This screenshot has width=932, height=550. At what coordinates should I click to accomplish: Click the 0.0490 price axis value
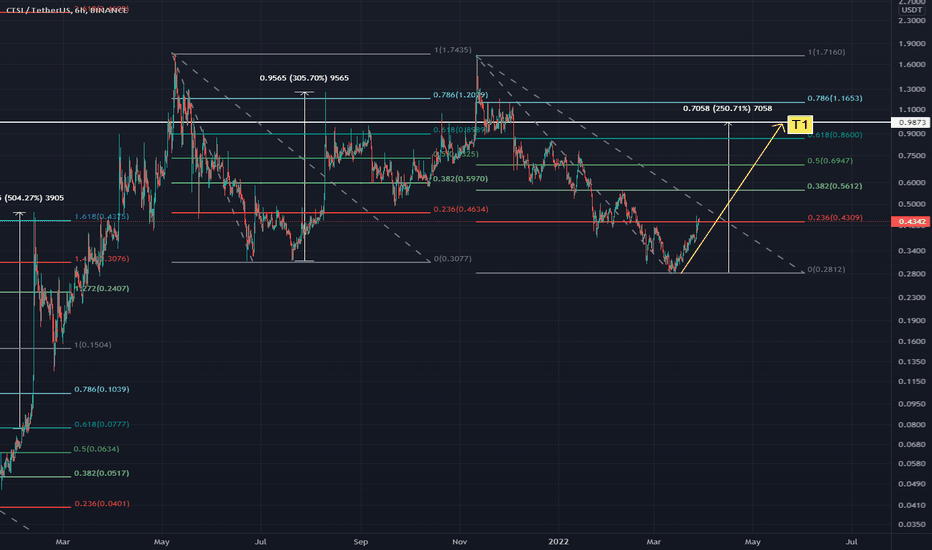pos(912,483)
